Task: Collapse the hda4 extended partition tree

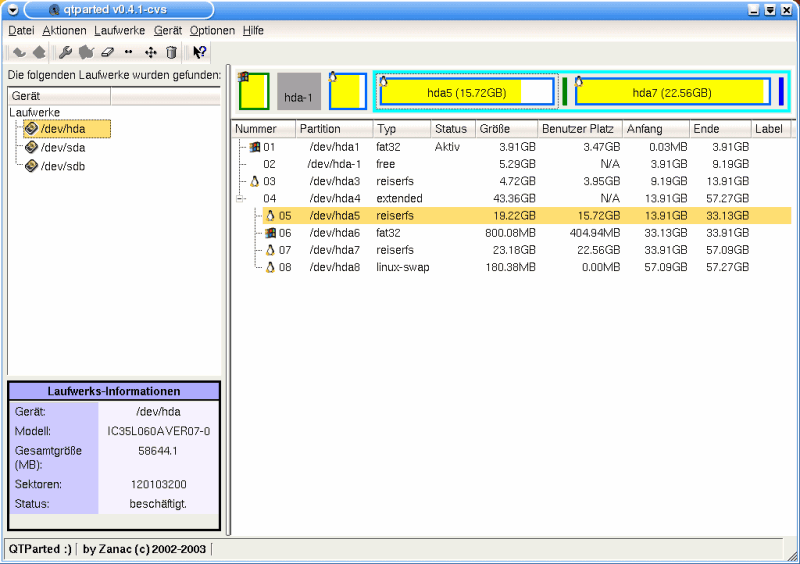Action: pos(240,199)
